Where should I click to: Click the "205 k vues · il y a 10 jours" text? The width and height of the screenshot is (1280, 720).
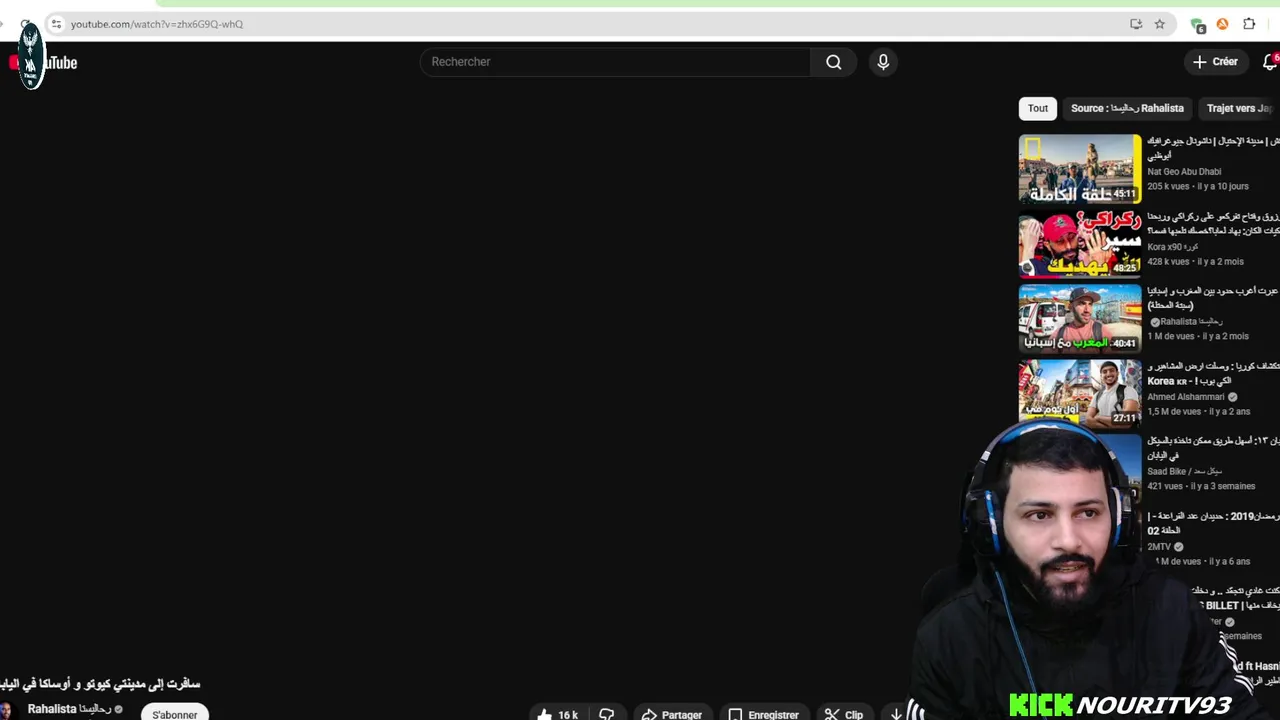(x=1198, y=186)
